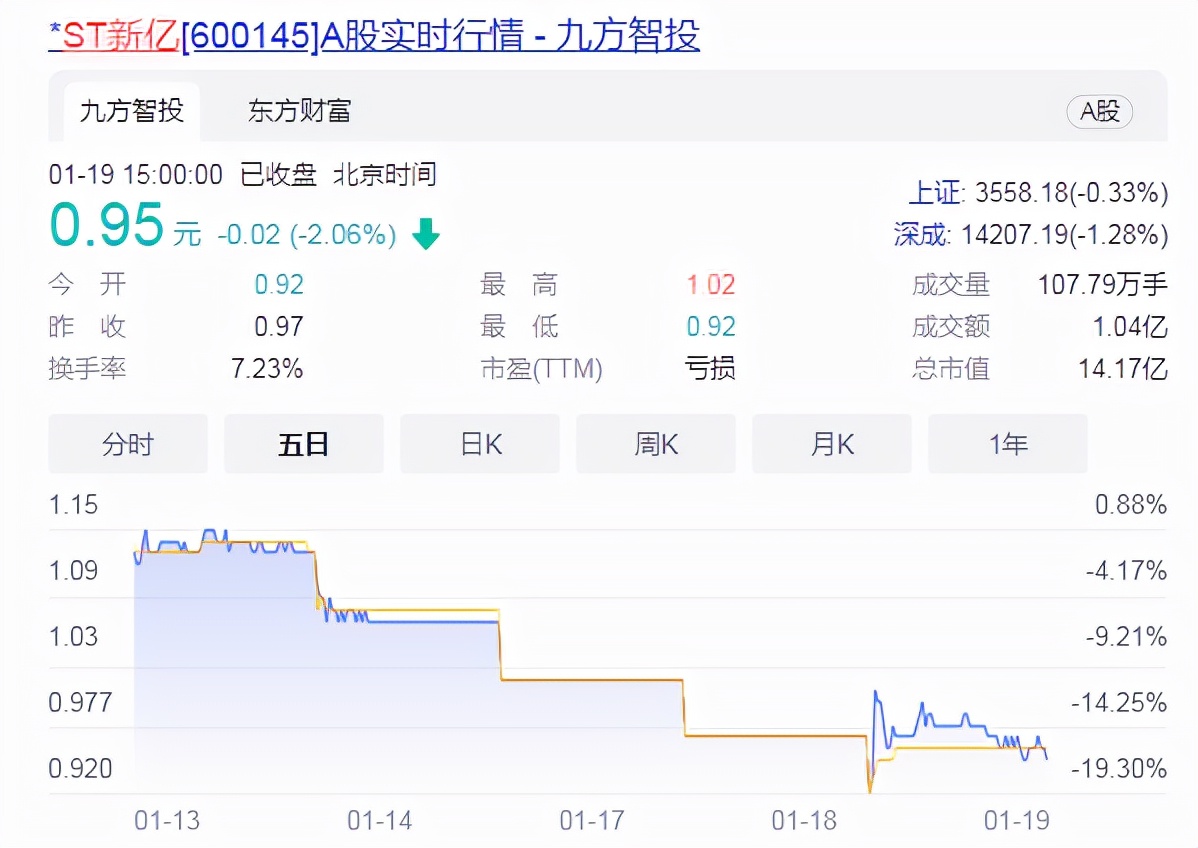
Task: Open the 1年 one-year chart
Action: (x=1007, y=443)
